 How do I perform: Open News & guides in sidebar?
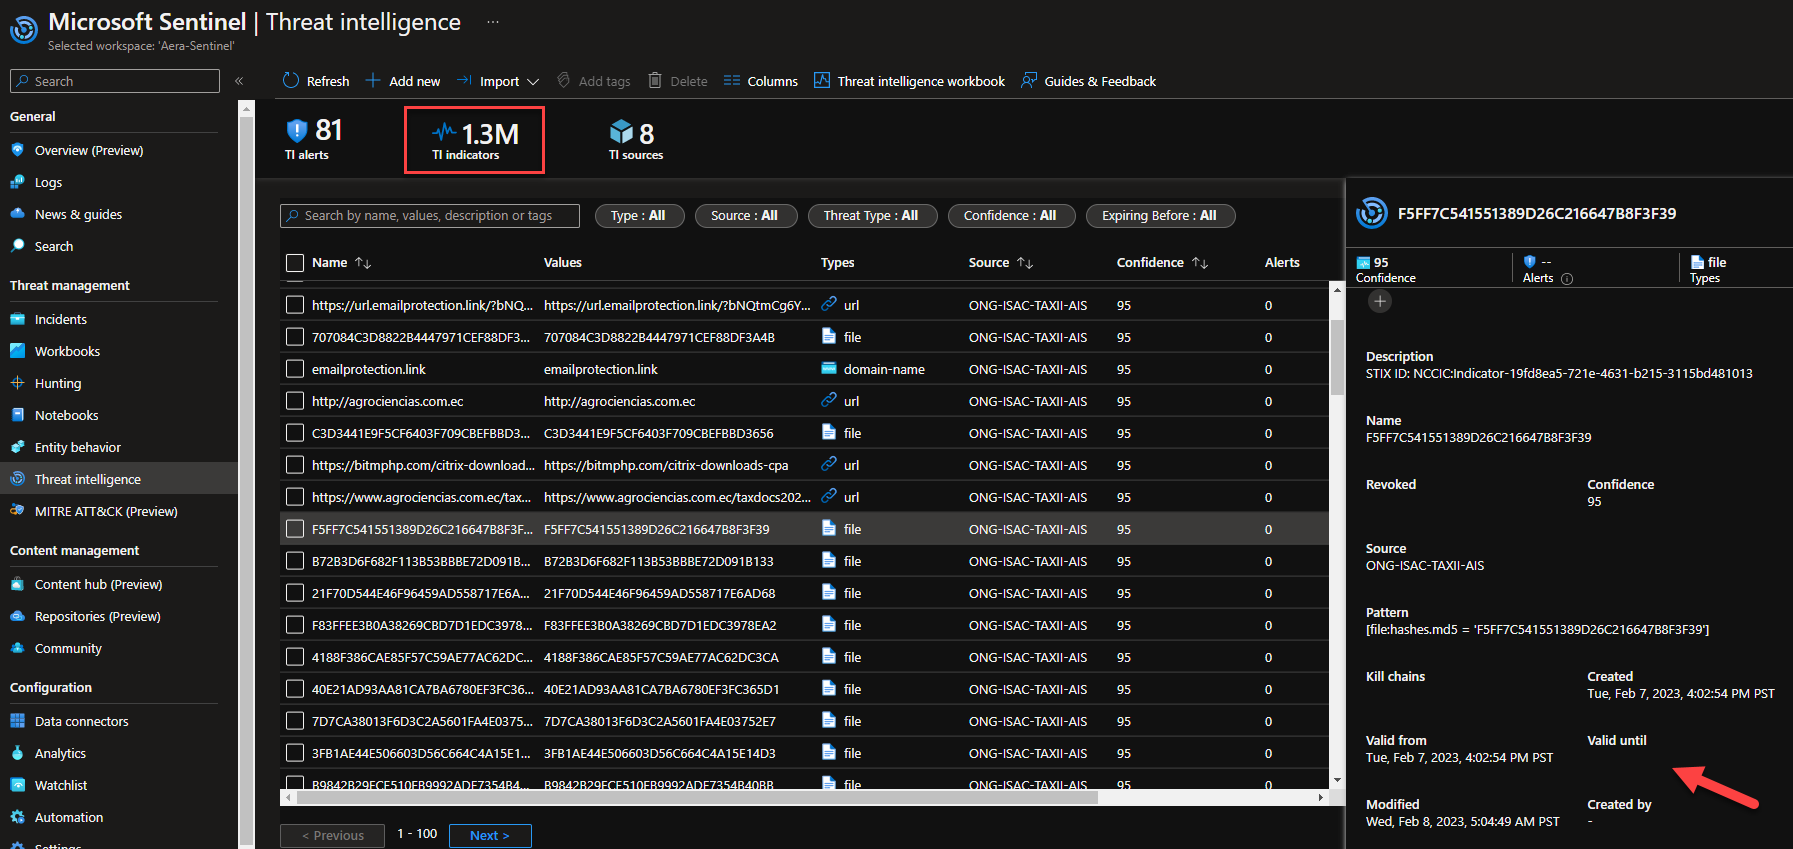pos(78,214)
